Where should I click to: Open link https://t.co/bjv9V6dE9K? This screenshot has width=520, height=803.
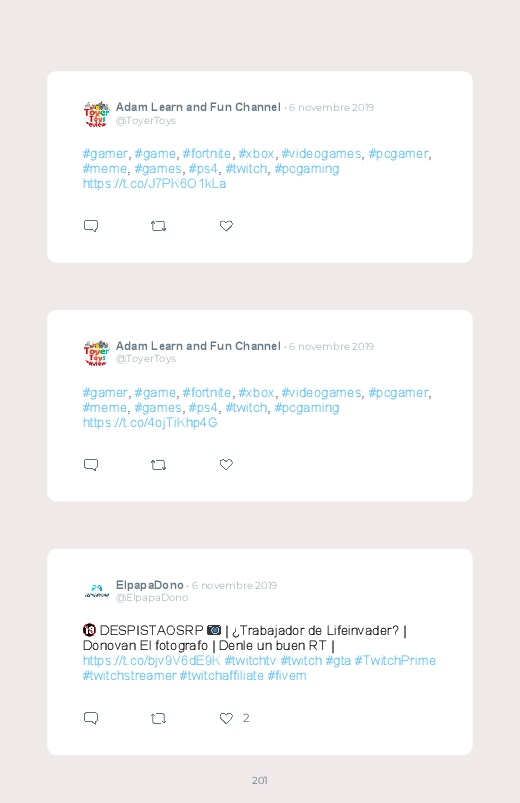(151, 661)
